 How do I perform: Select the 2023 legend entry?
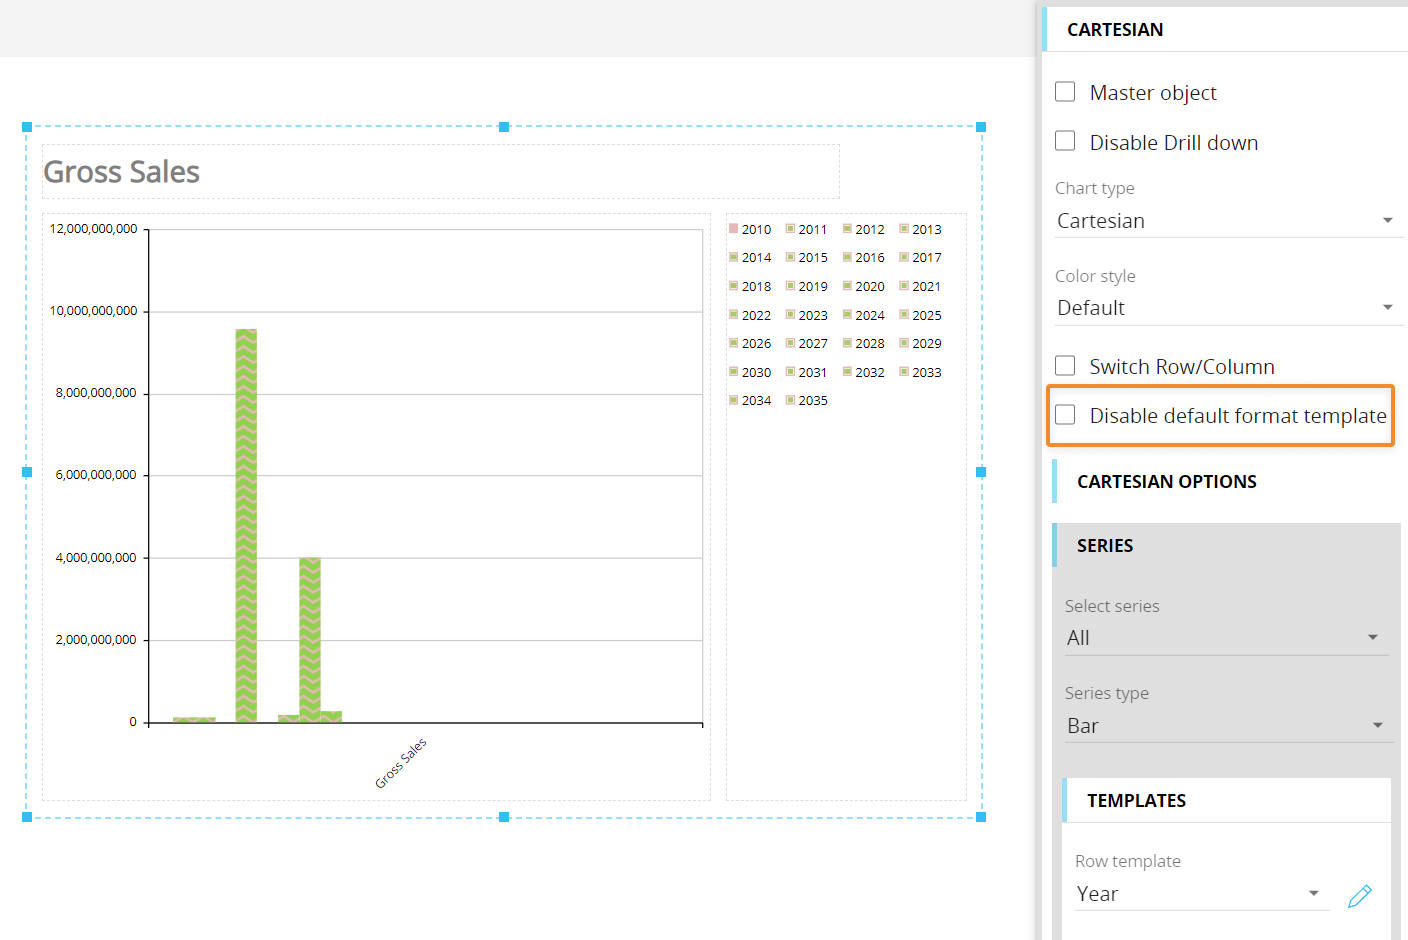808,315
